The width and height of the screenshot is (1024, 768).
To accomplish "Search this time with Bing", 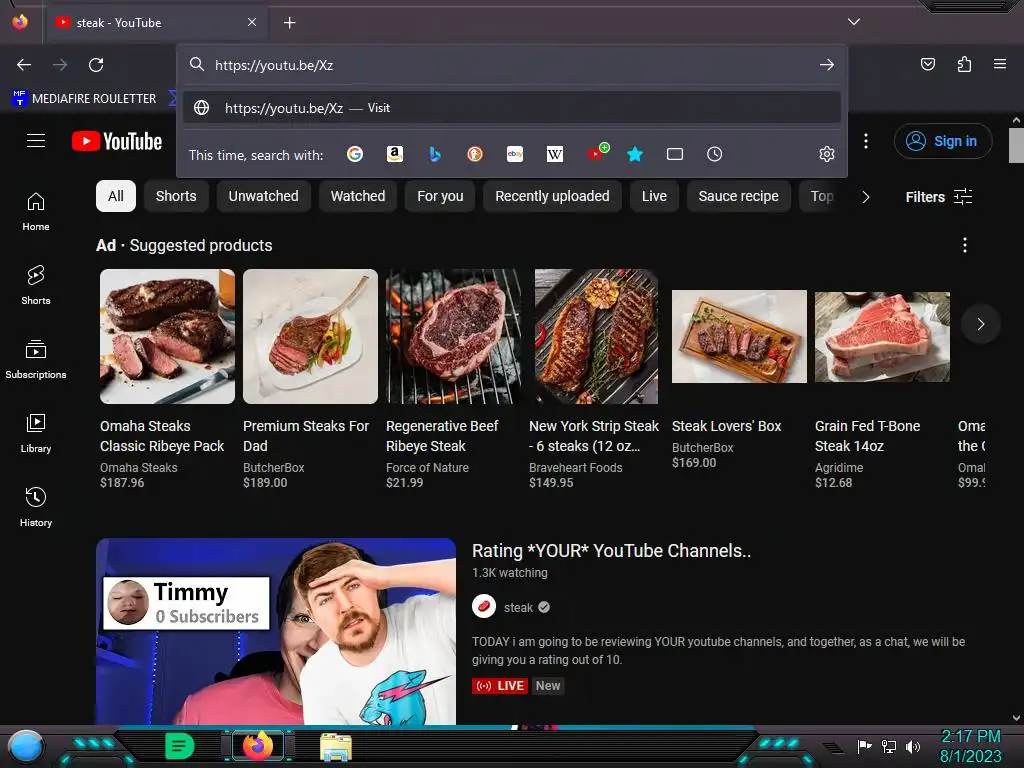I will pos(435,154).
